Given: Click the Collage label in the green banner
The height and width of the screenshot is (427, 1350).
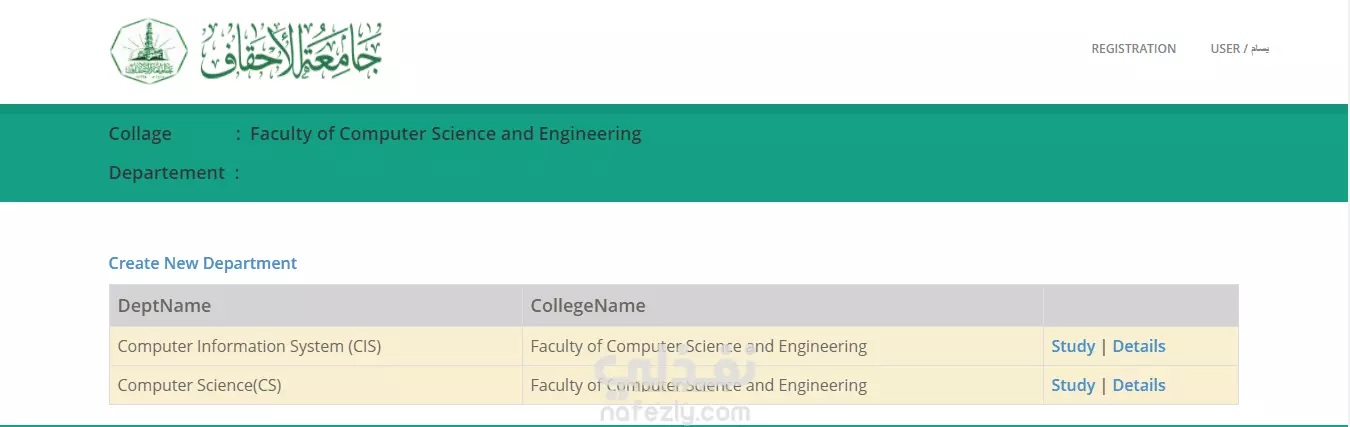Looking at the screenshot, I should click(x=140, y=134).
